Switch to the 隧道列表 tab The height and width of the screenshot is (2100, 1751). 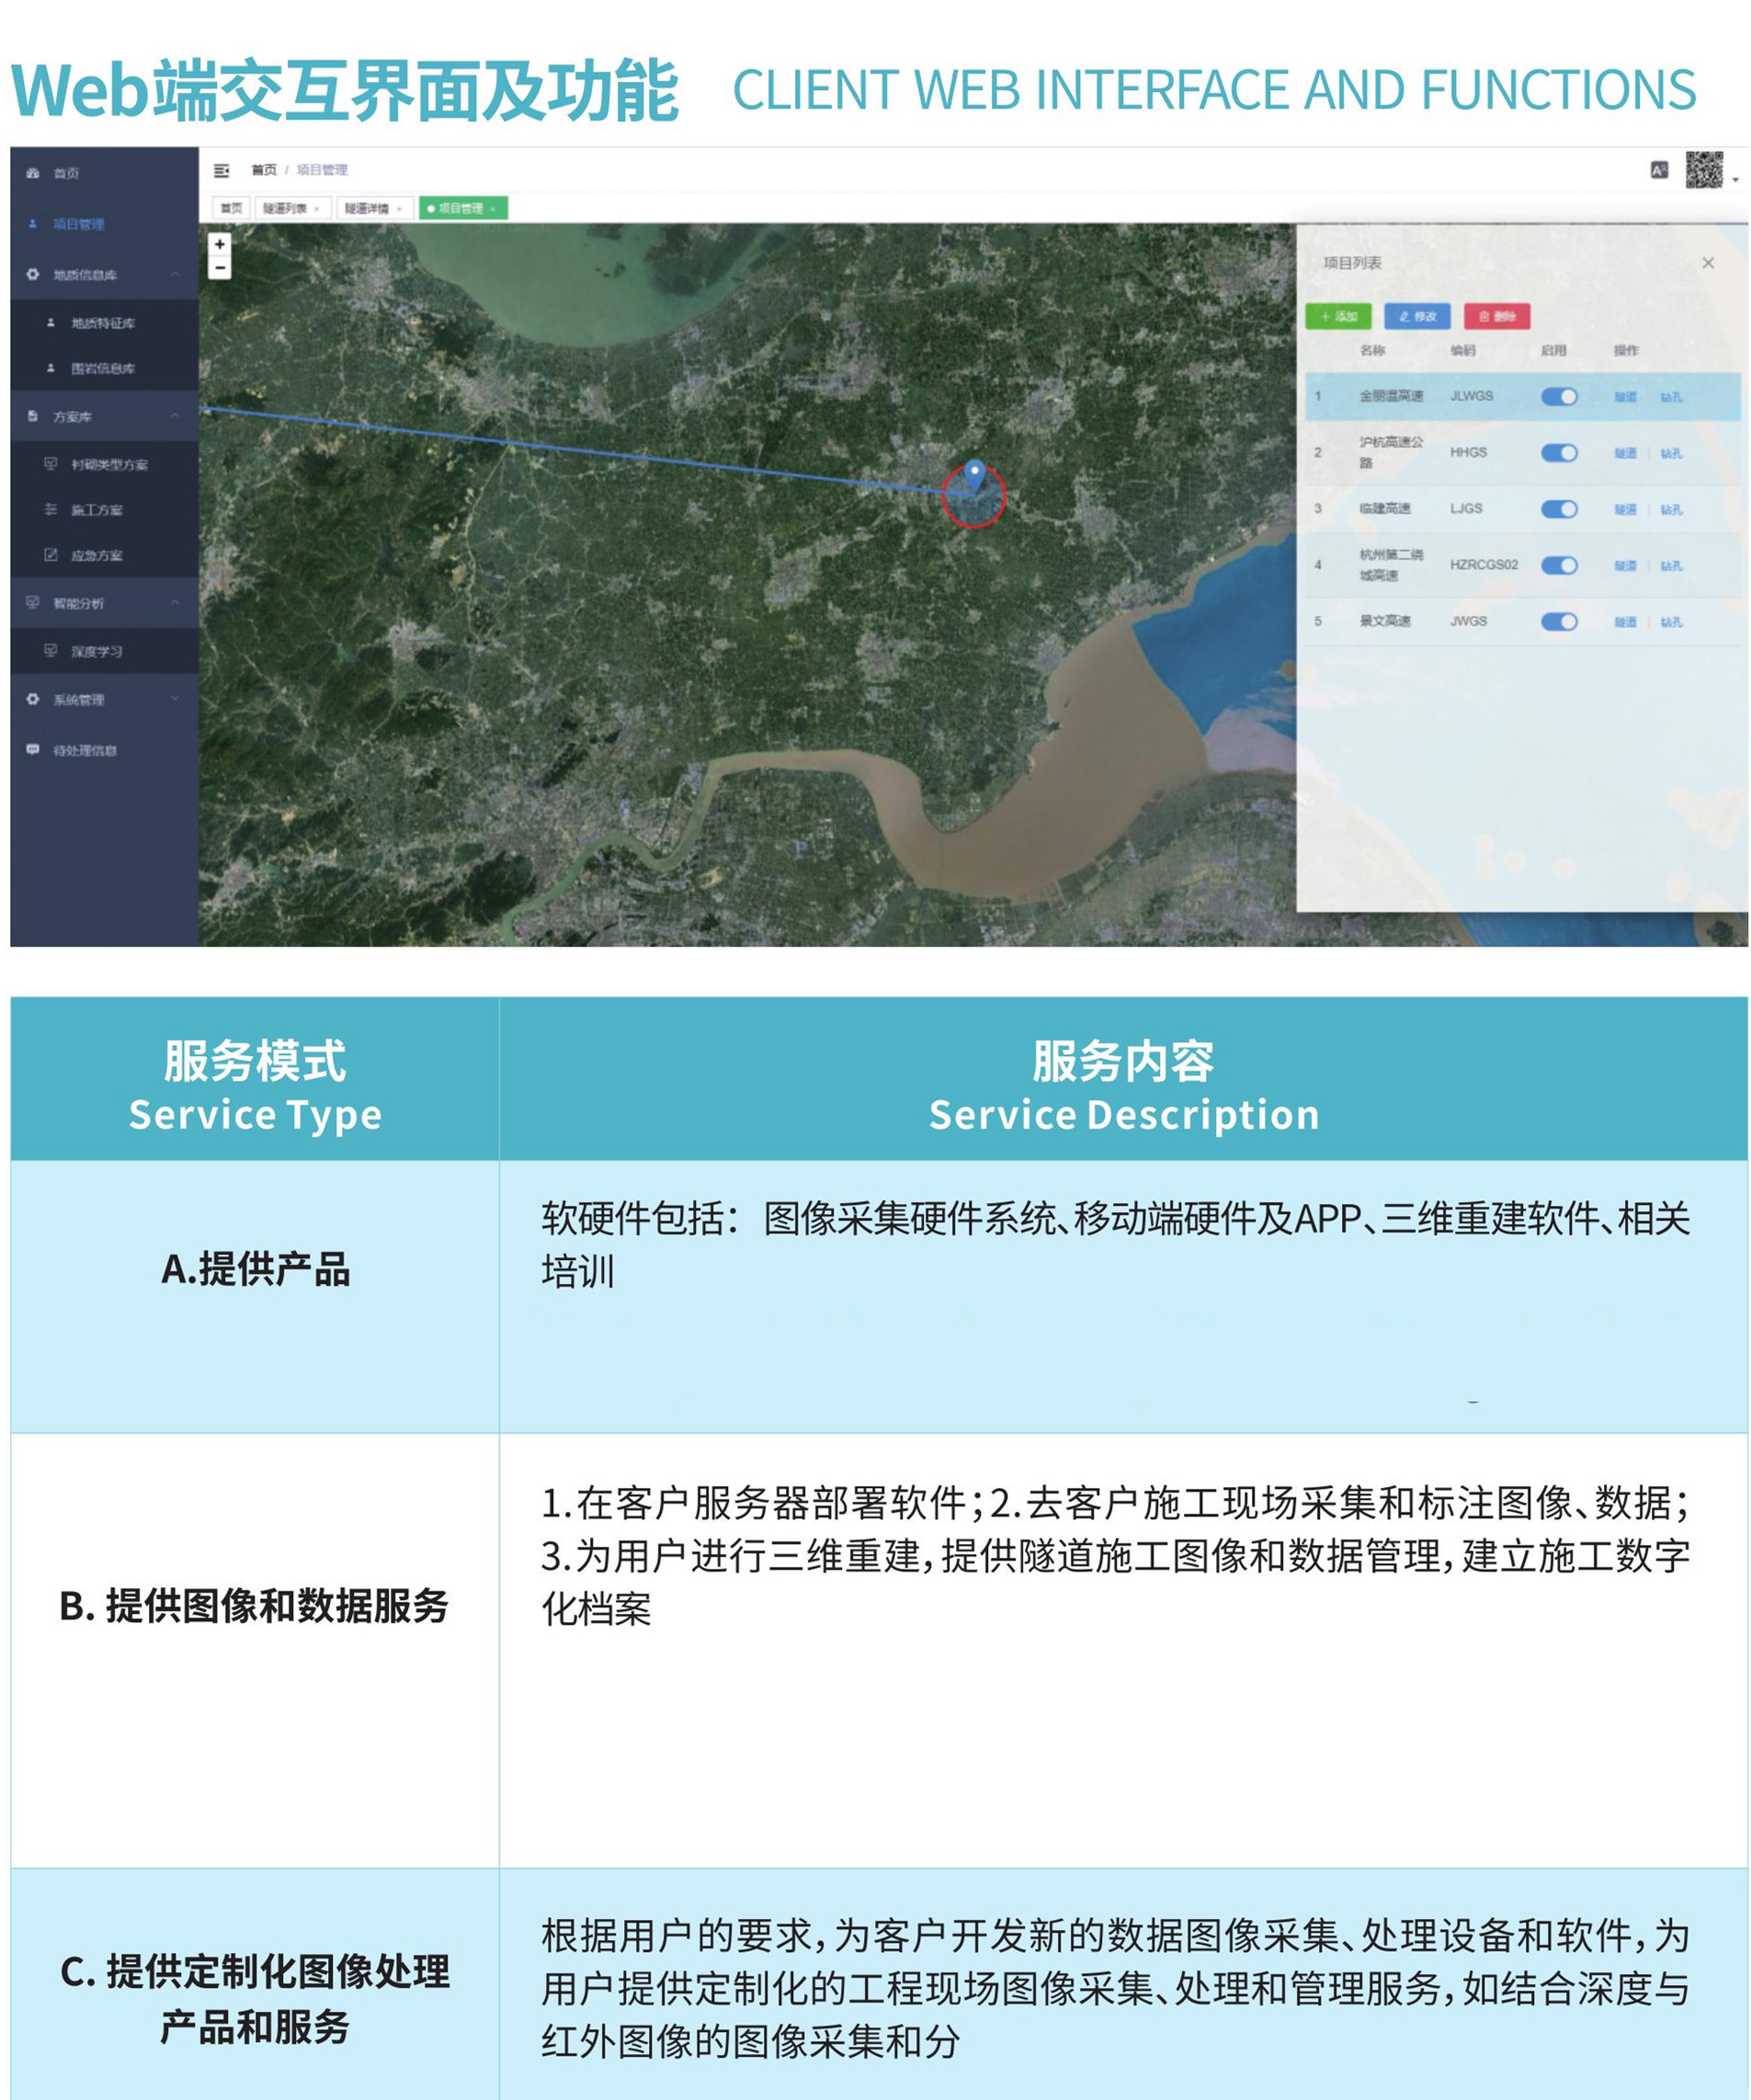point(286,208)
